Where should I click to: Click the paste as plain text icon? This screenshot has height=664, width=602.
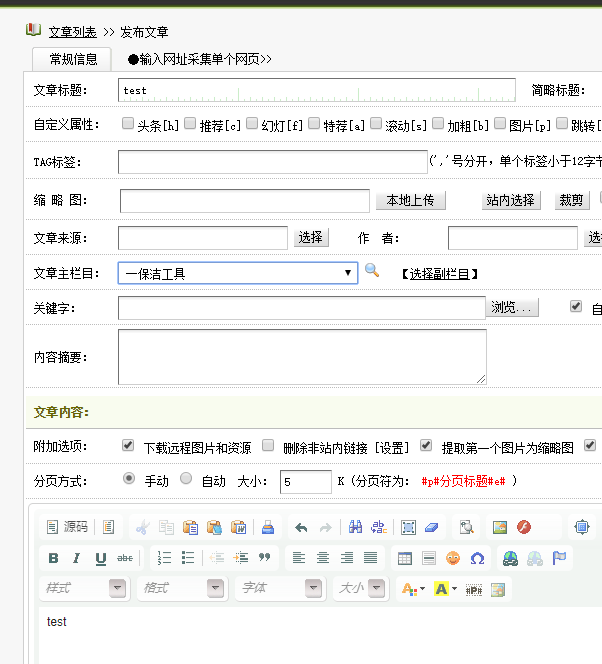coord(214,527)
